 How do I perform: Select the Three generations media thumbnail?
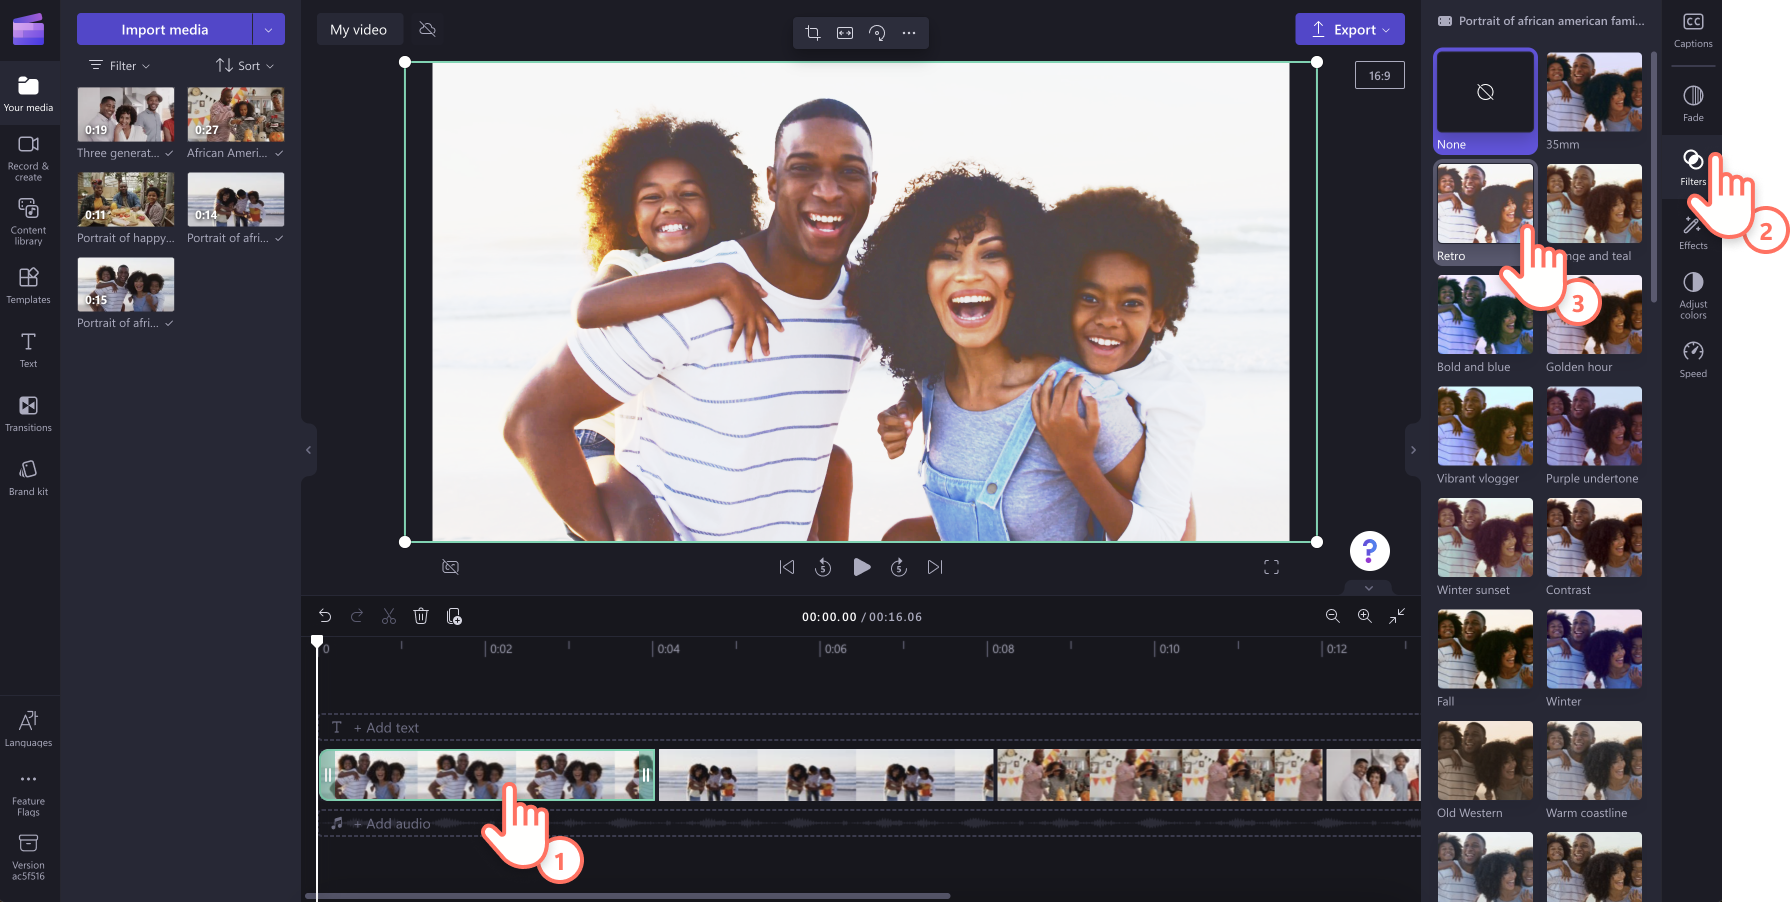126,114
